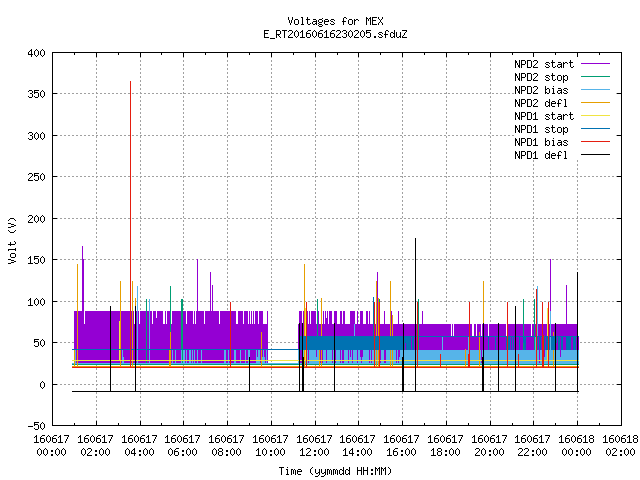640x480 pixels.
Task: Click the 'NPD1 start' legend label
Action: [x=544, y=116]
